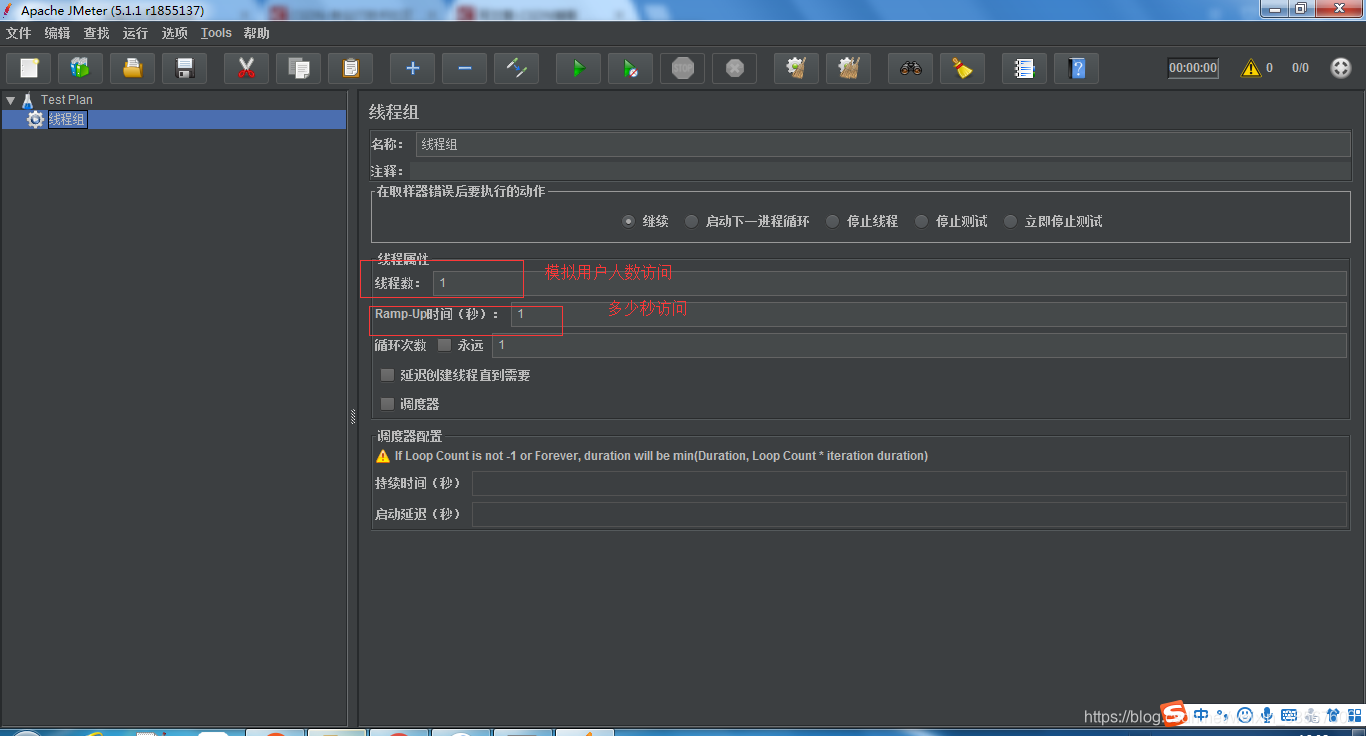The height and width of the screenshot is (736, 1366).
Task: Click the 00:00:00 elapsed timer
Action: [x=1193, y=68]
